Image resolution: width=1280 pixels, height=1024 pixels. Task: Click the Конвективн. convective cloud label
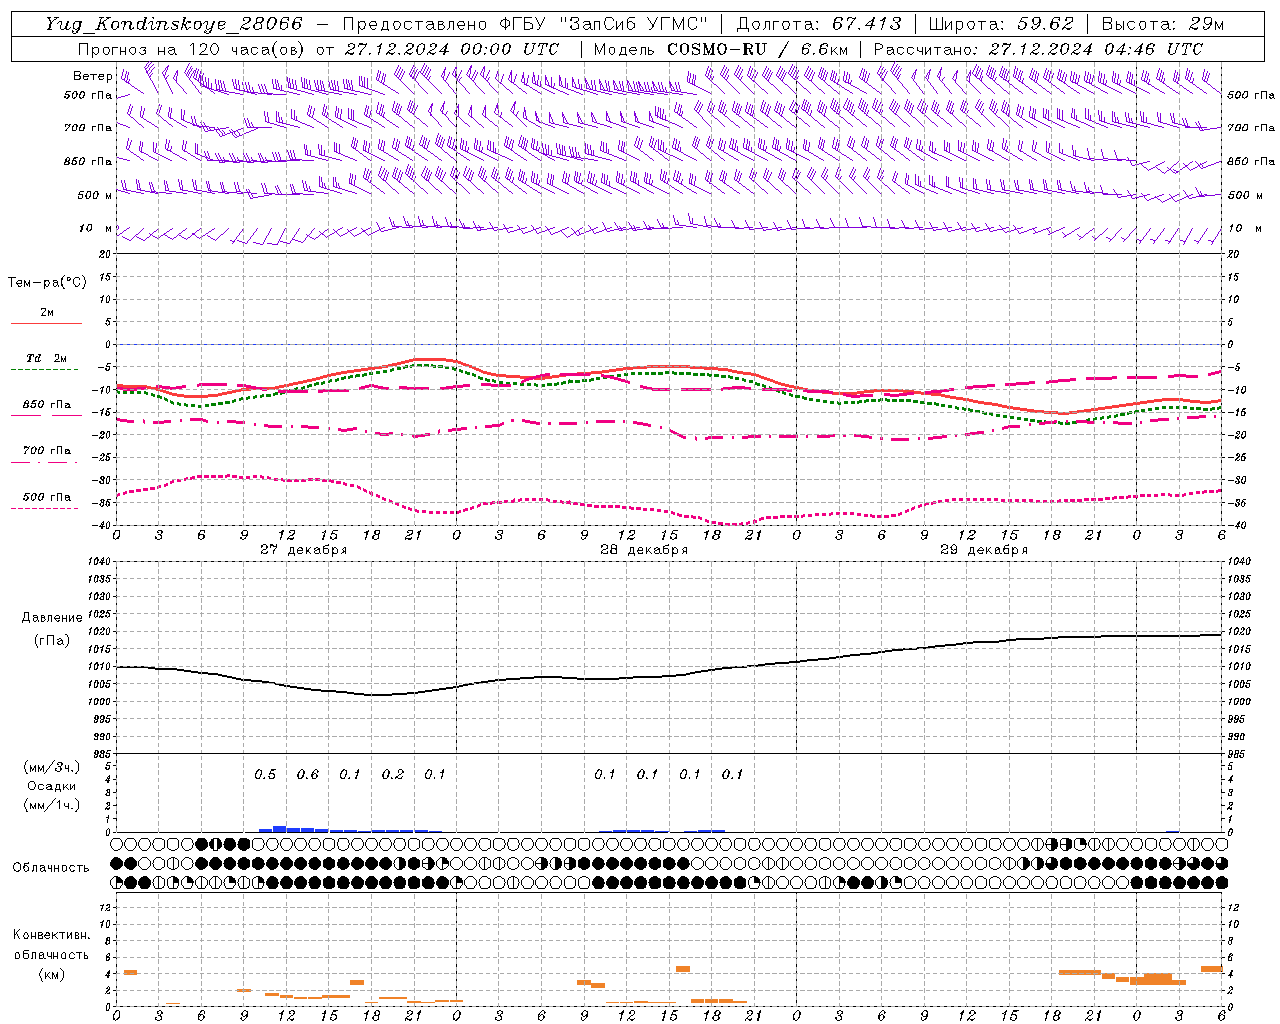pos(51,935)
